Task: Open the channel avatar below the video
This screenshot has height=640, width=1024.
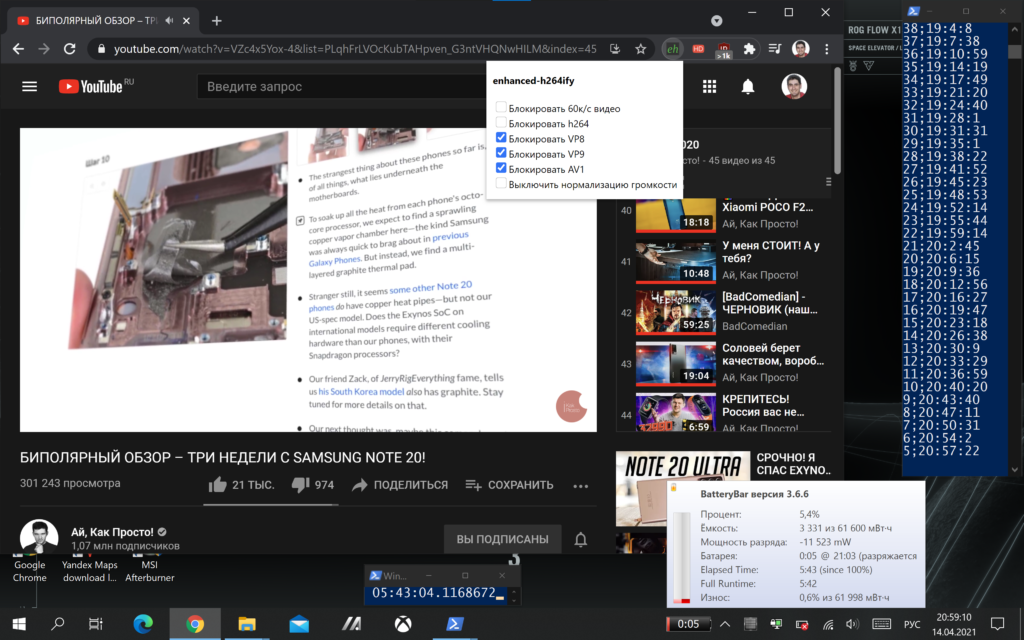Action: pos(39,537)
